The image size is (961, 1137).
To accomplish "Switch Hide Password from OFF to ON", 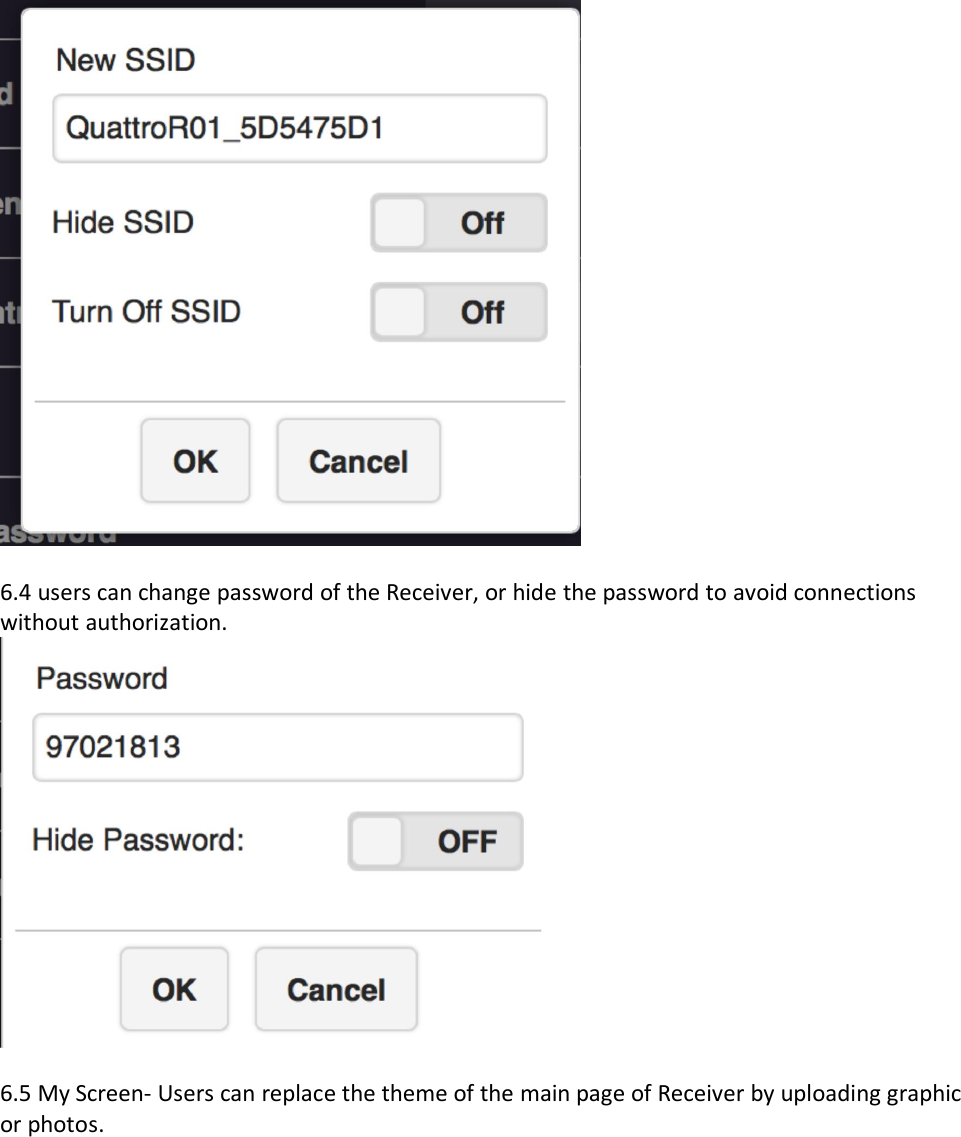I will coord(435,841).
